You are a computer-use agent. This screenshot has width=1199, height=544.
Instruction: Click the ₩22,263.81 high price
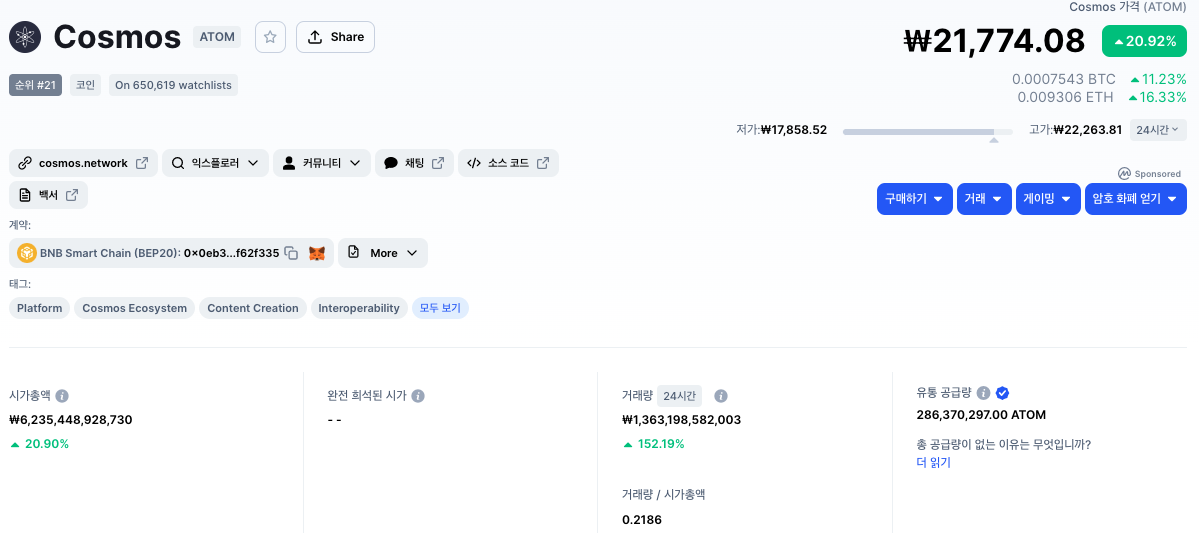tap(1087, 129)
